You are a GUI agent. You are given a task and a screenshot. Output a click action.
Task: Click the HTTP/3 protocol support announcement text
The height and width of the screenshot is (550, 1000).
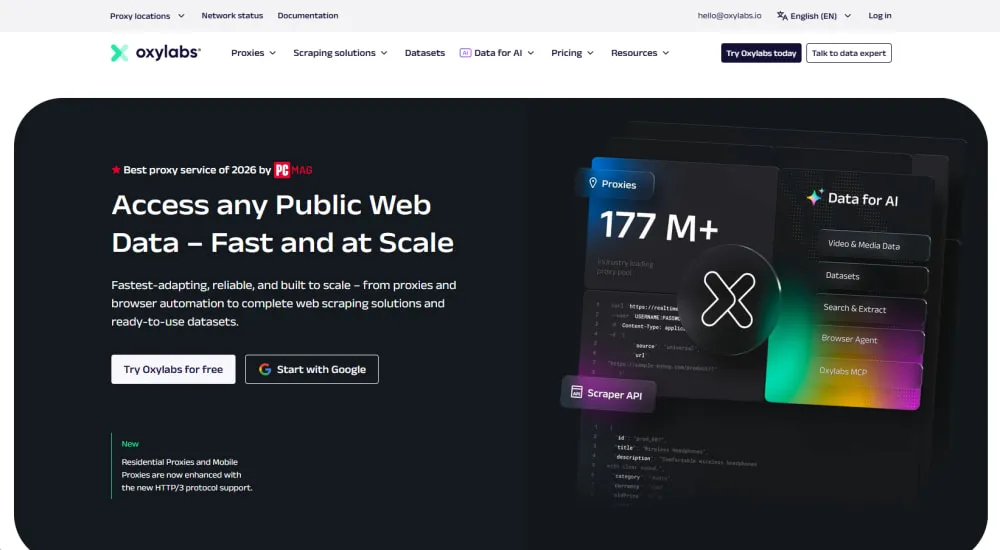pos(187,475)
